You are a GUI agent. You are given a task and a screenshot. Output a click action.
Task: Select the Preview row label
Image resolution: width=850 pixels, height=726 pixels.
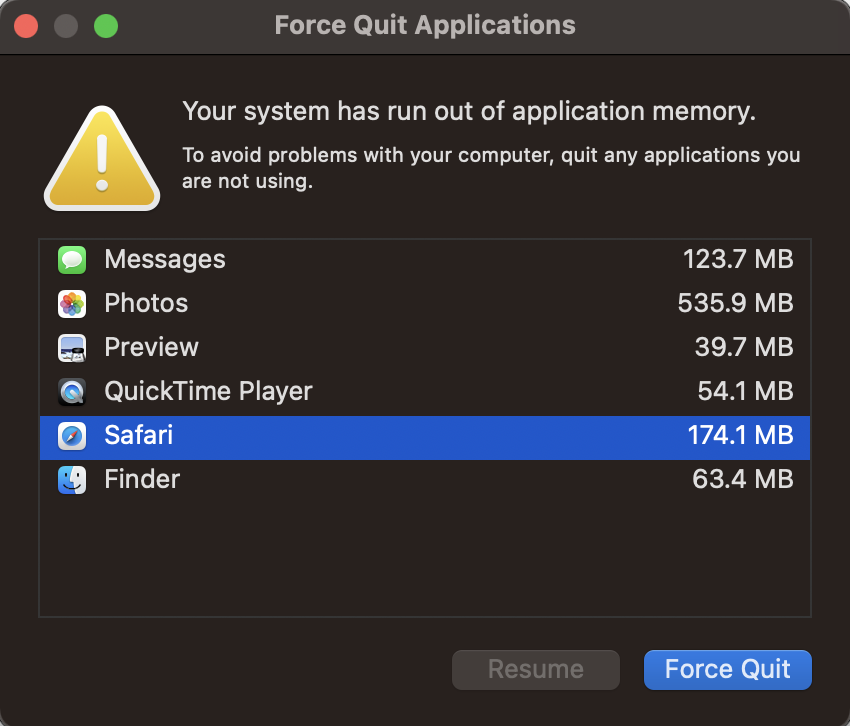pos(152,347)
